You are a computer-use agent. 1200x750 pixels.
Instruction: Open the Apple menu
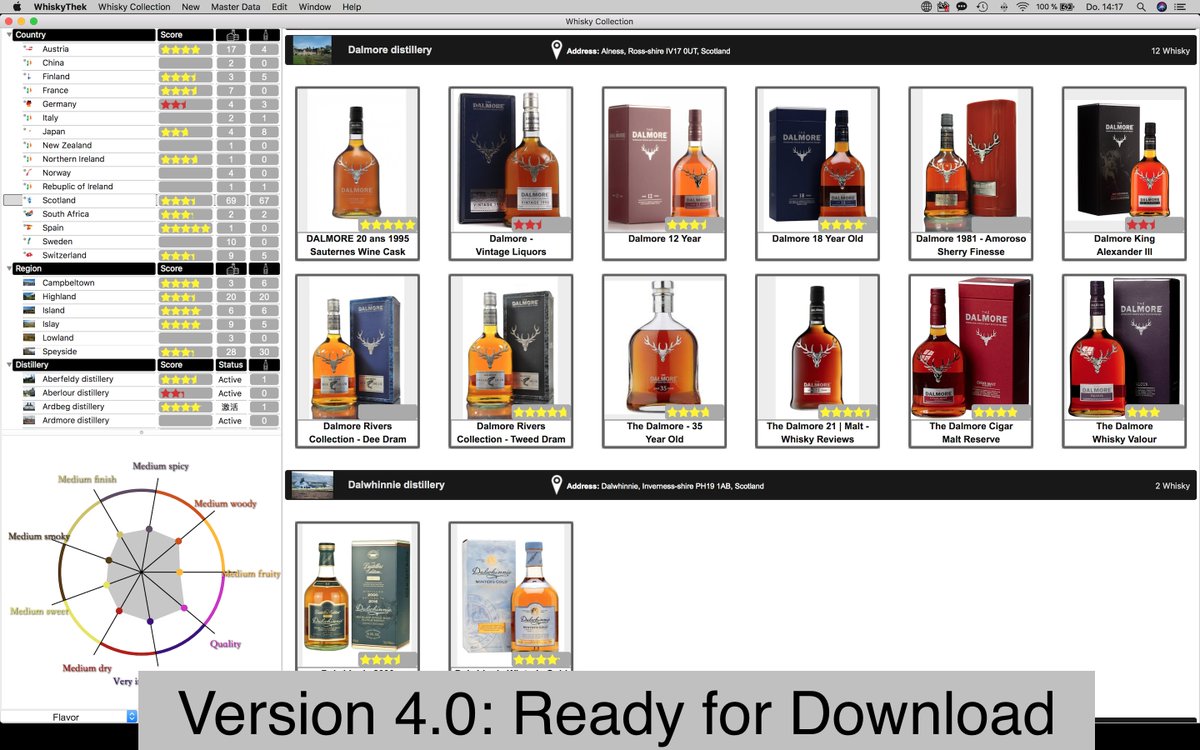pyautogui.click(x=16, y=7)
